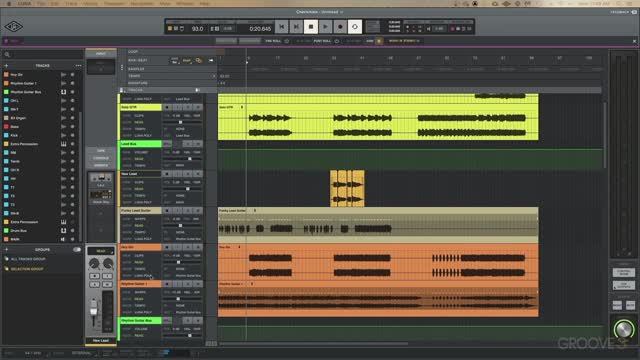Click the Universal Audio logo icon
Screen dimensions: 640x360
pos(13,27)
